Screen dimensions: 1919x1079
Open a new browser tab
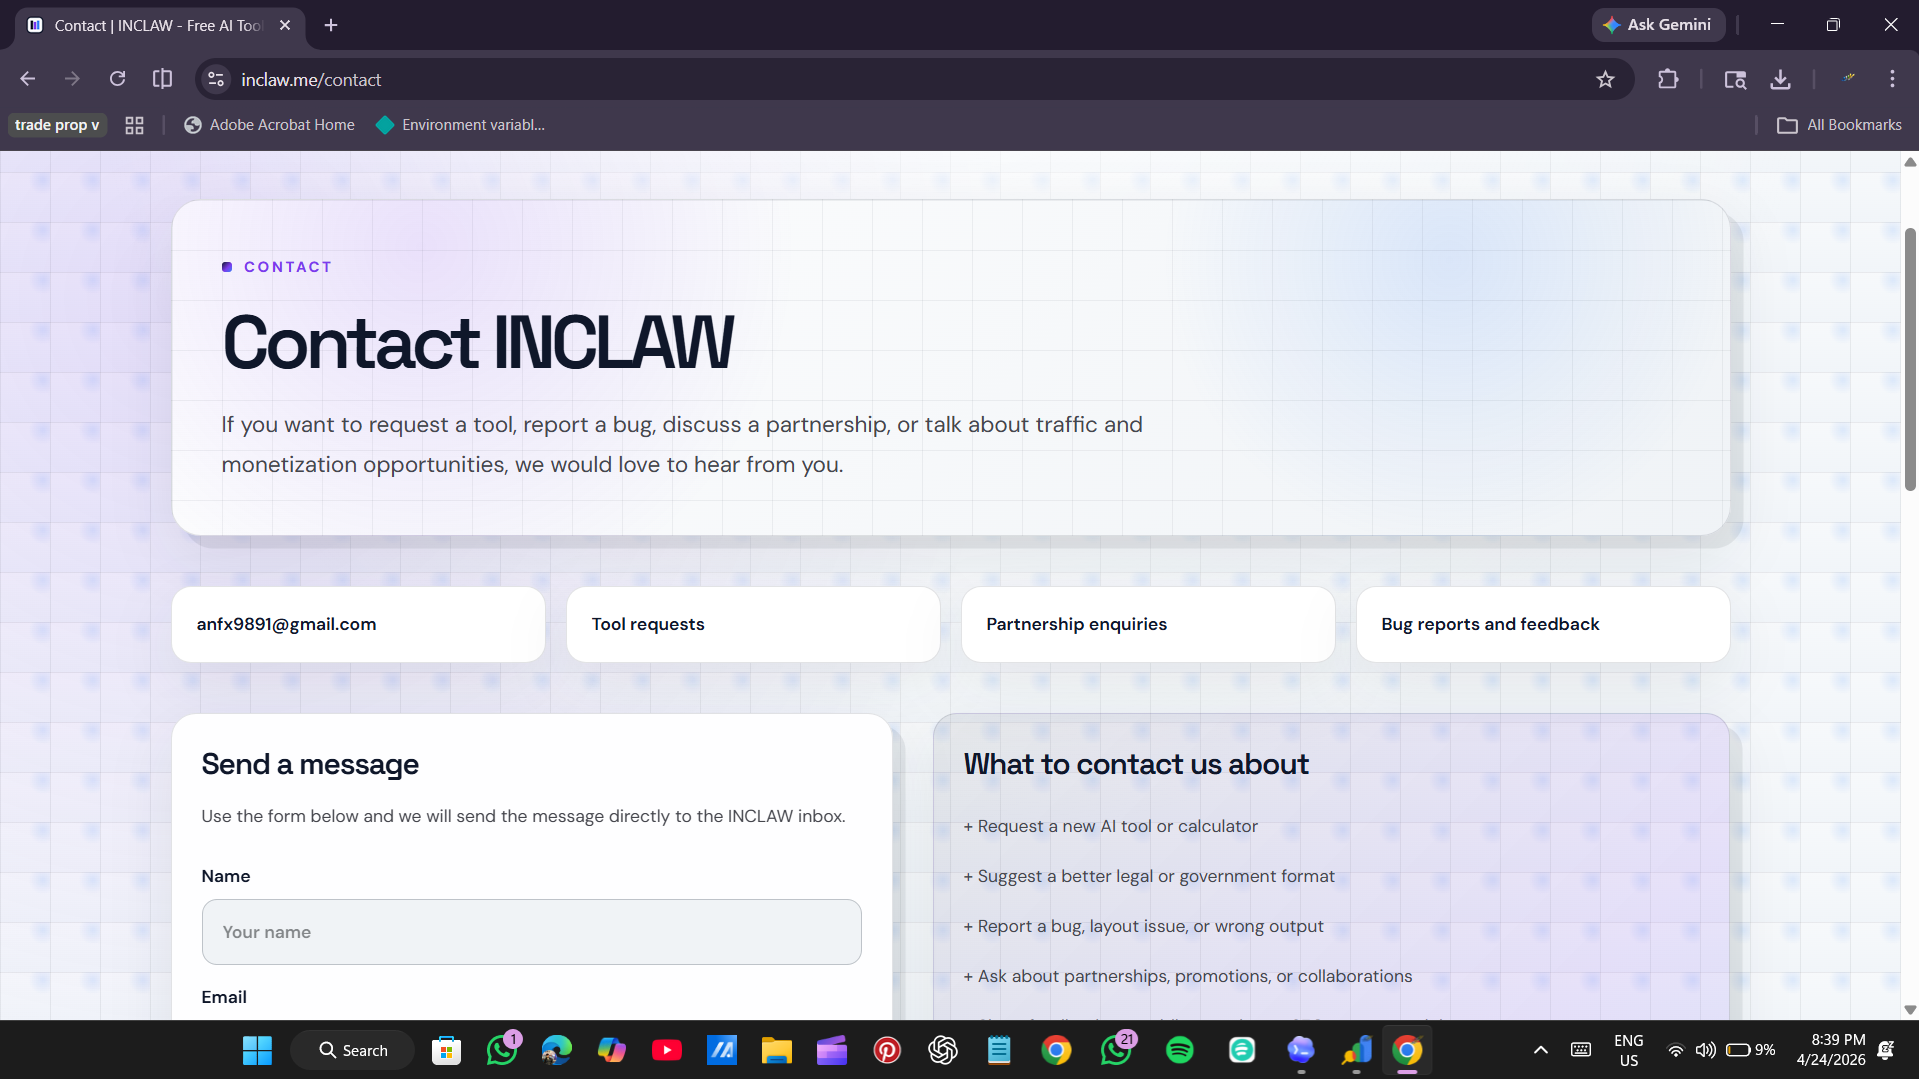[331, 25]
